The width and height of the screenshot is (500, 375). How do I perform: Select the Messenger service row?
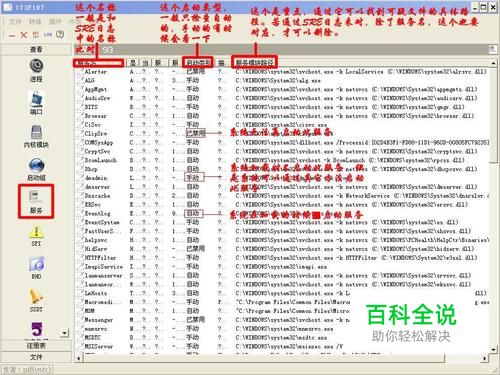pos(282,320)
